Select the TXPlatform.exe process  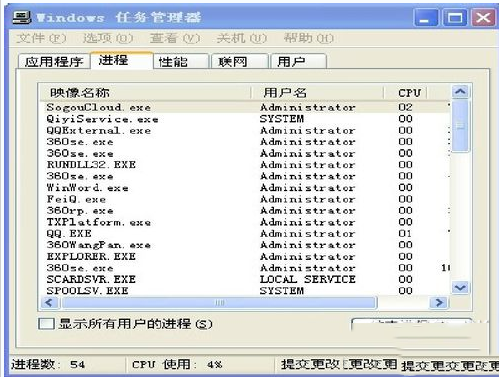(x=245, y=222)
